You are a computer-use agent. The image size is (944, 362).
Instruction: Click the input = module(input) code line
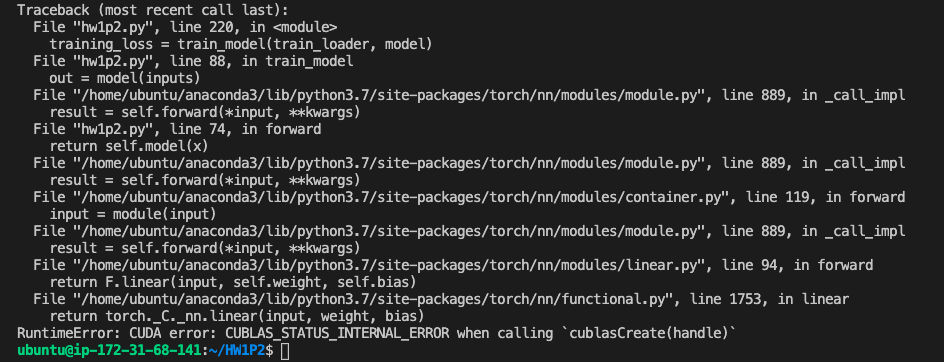133,214
